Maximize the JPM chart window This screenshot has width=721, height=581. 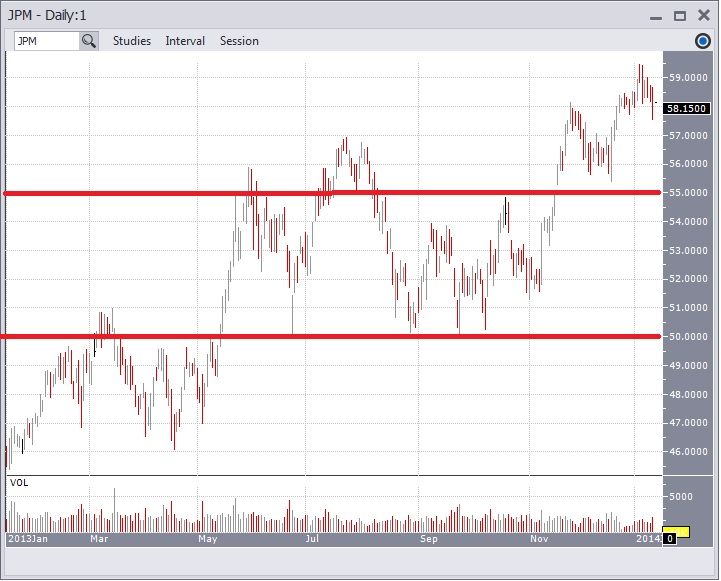pos(680,16)
